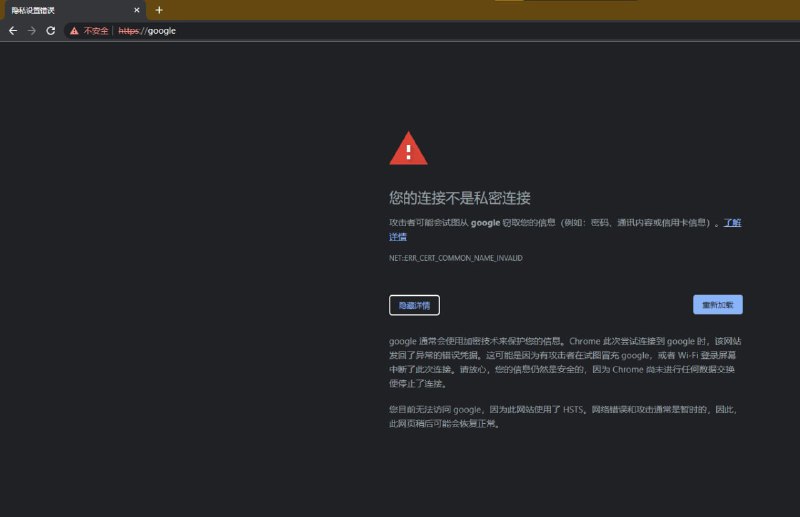800x517 pixels.
Task: Close the 隐私设置错误 tab
Action: (x=137, y=10)
